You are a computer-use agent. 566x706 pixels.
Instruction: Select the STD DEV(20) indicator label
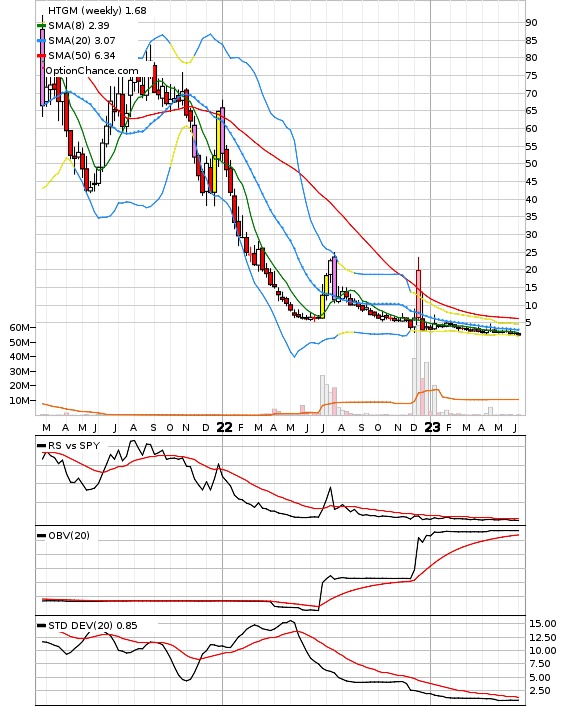pos(92,625)
